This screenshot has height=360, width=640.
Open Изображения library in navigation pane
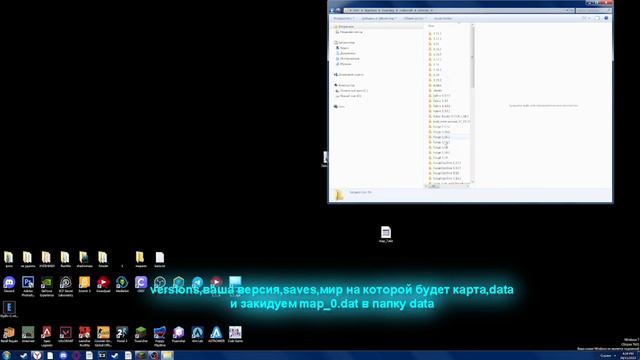(347, 58)
